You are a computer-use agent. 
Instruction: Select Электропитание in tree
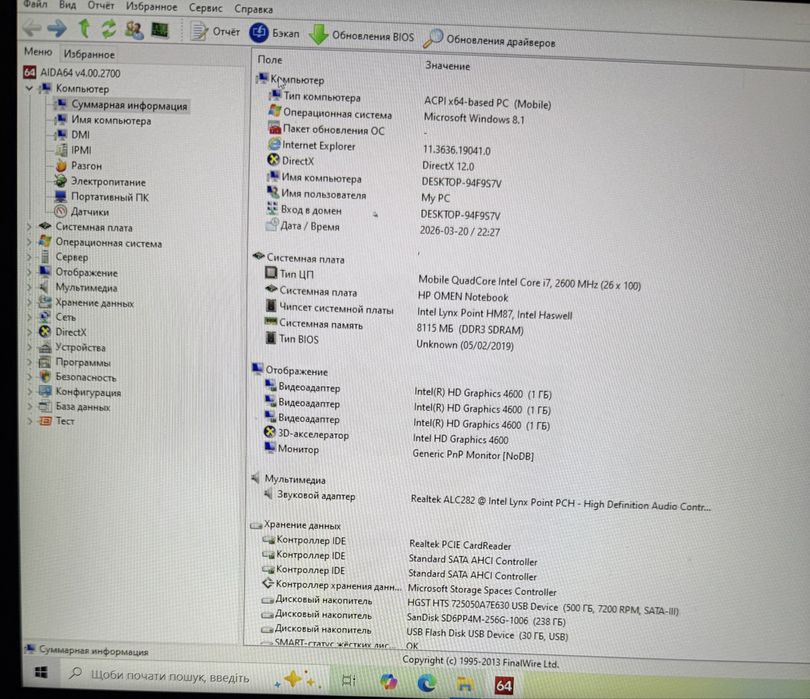click(x=108, y=182)
